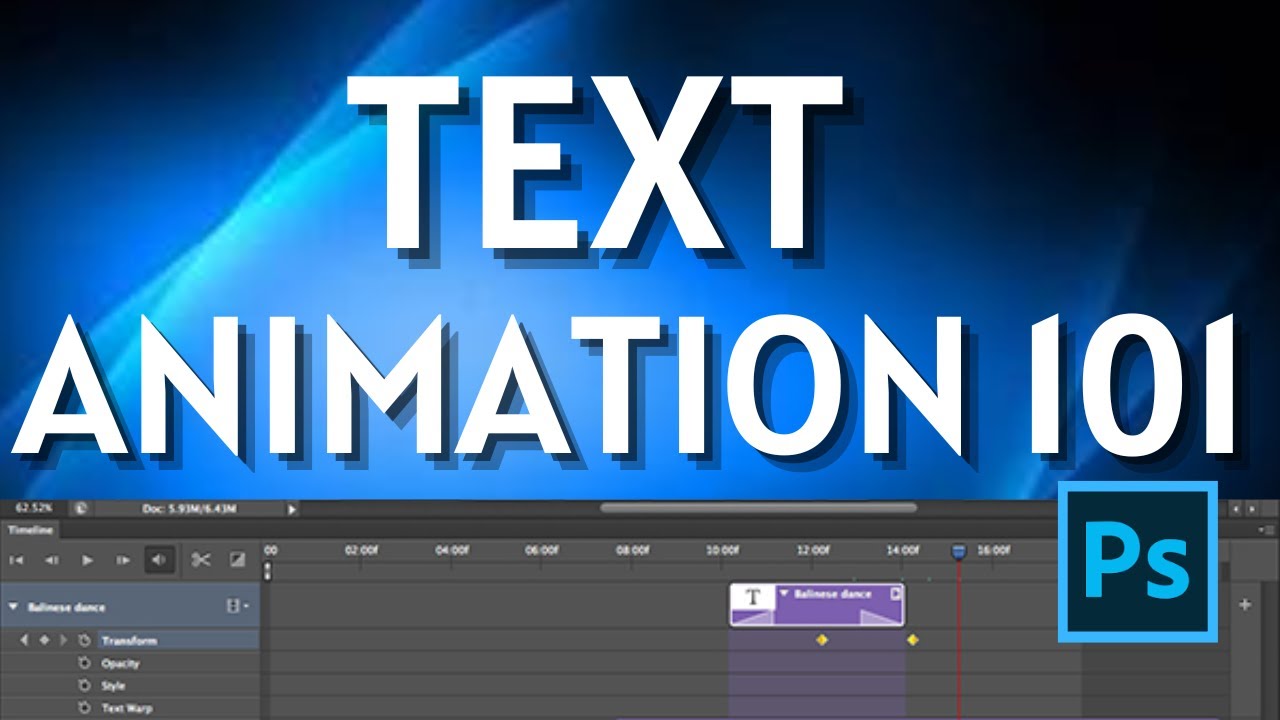Click the 04:00f mark on time ruler
Screen dimensions: 1280x720
click(452, 550)
